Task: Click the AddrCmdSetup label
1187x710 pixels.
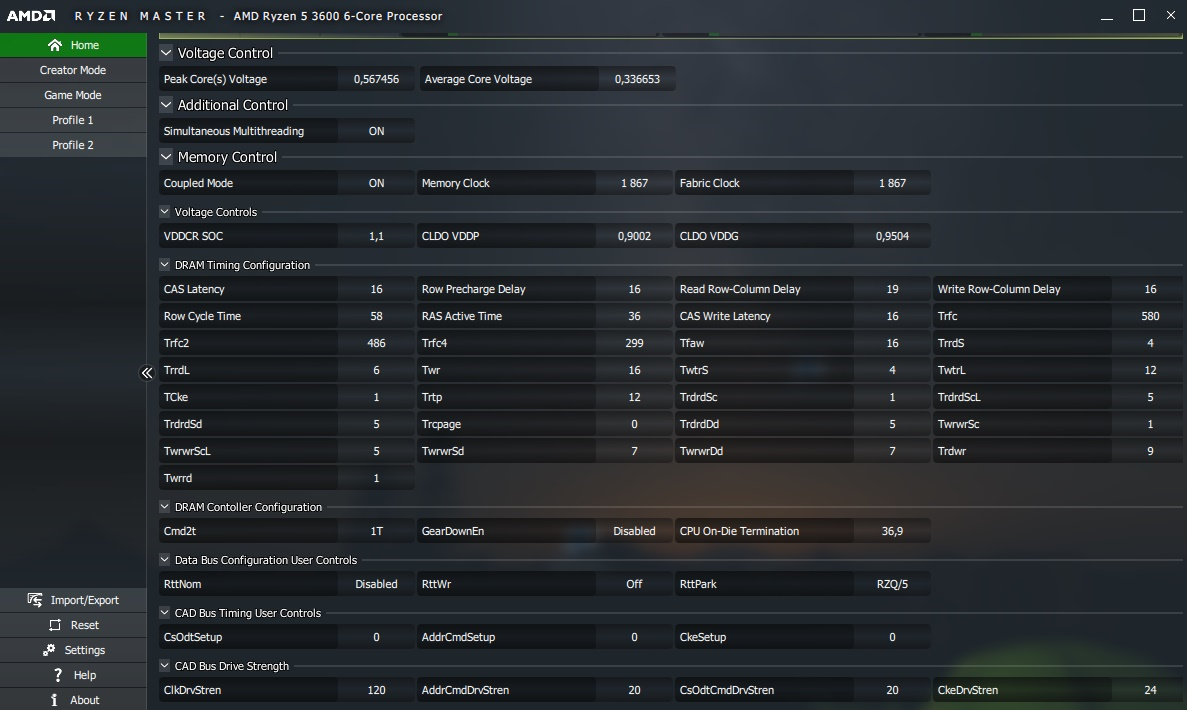Action: coord(458,637)
